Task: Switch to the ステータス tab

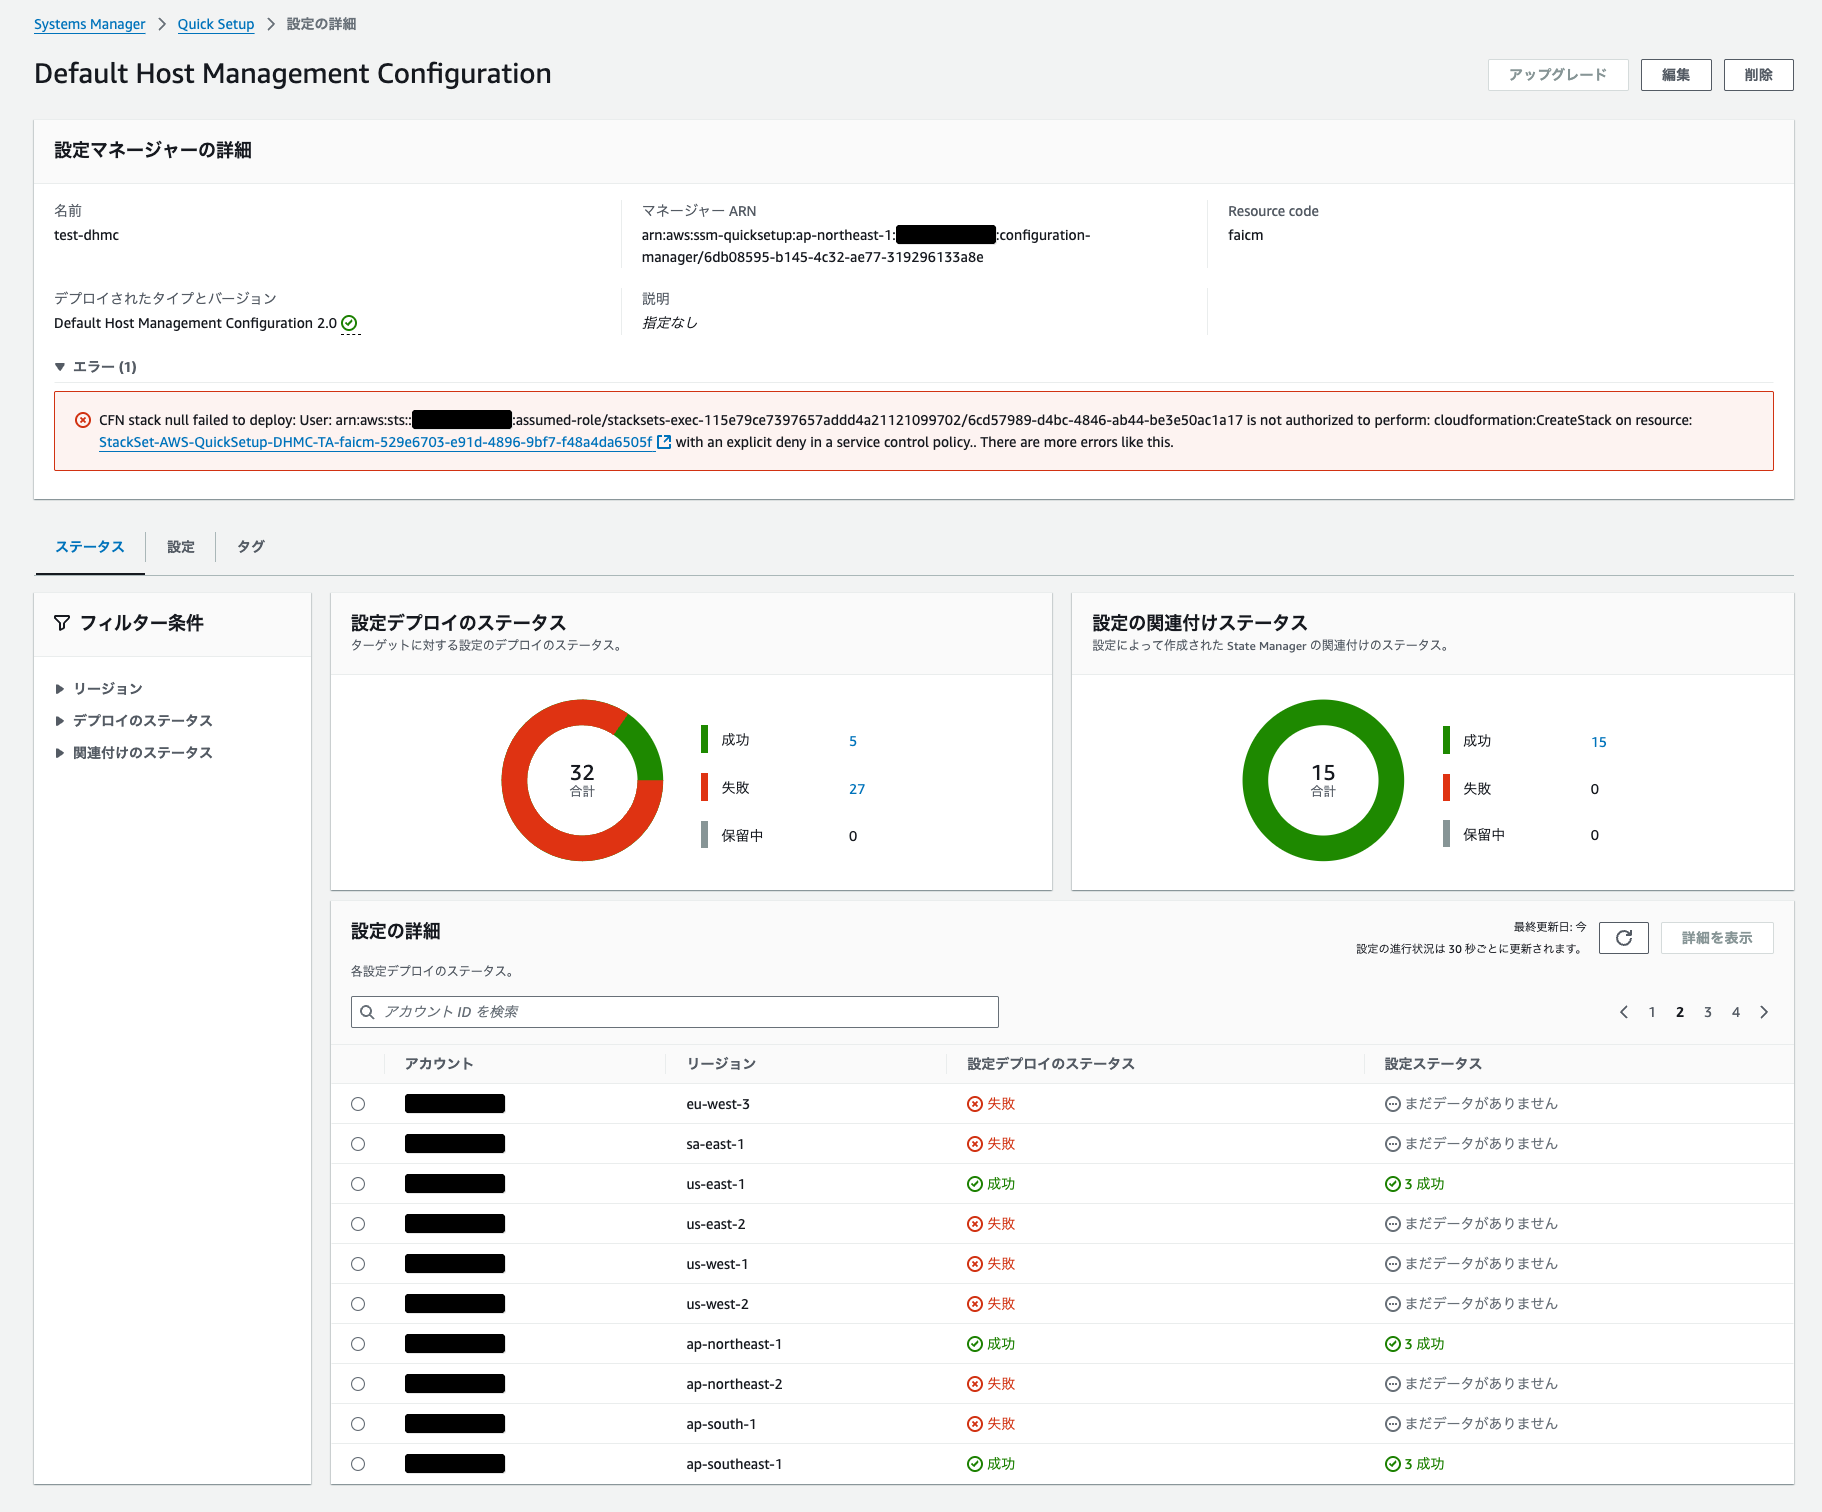Action: tap(90, 547)
